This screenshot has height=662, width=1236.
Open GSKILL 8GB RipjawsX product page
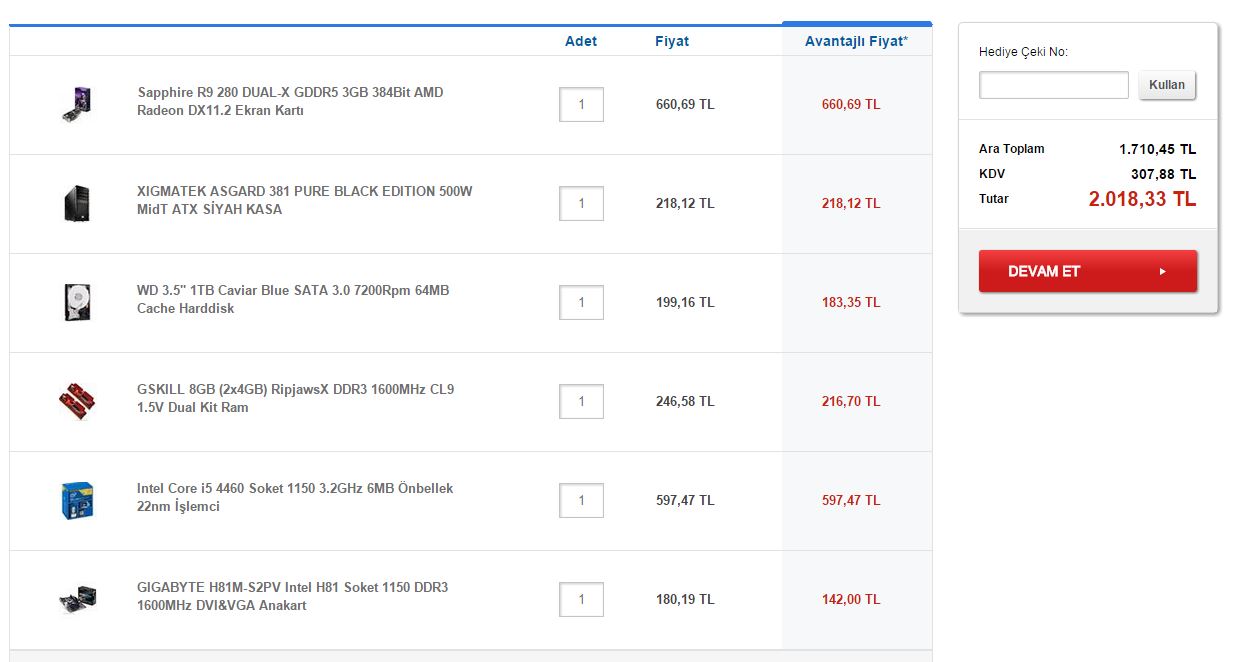[295, 398]
